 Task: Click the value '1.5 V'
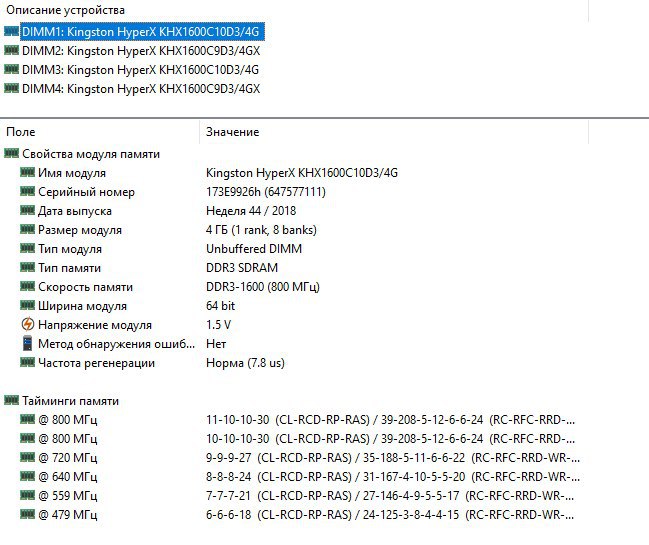coord(218,325)
